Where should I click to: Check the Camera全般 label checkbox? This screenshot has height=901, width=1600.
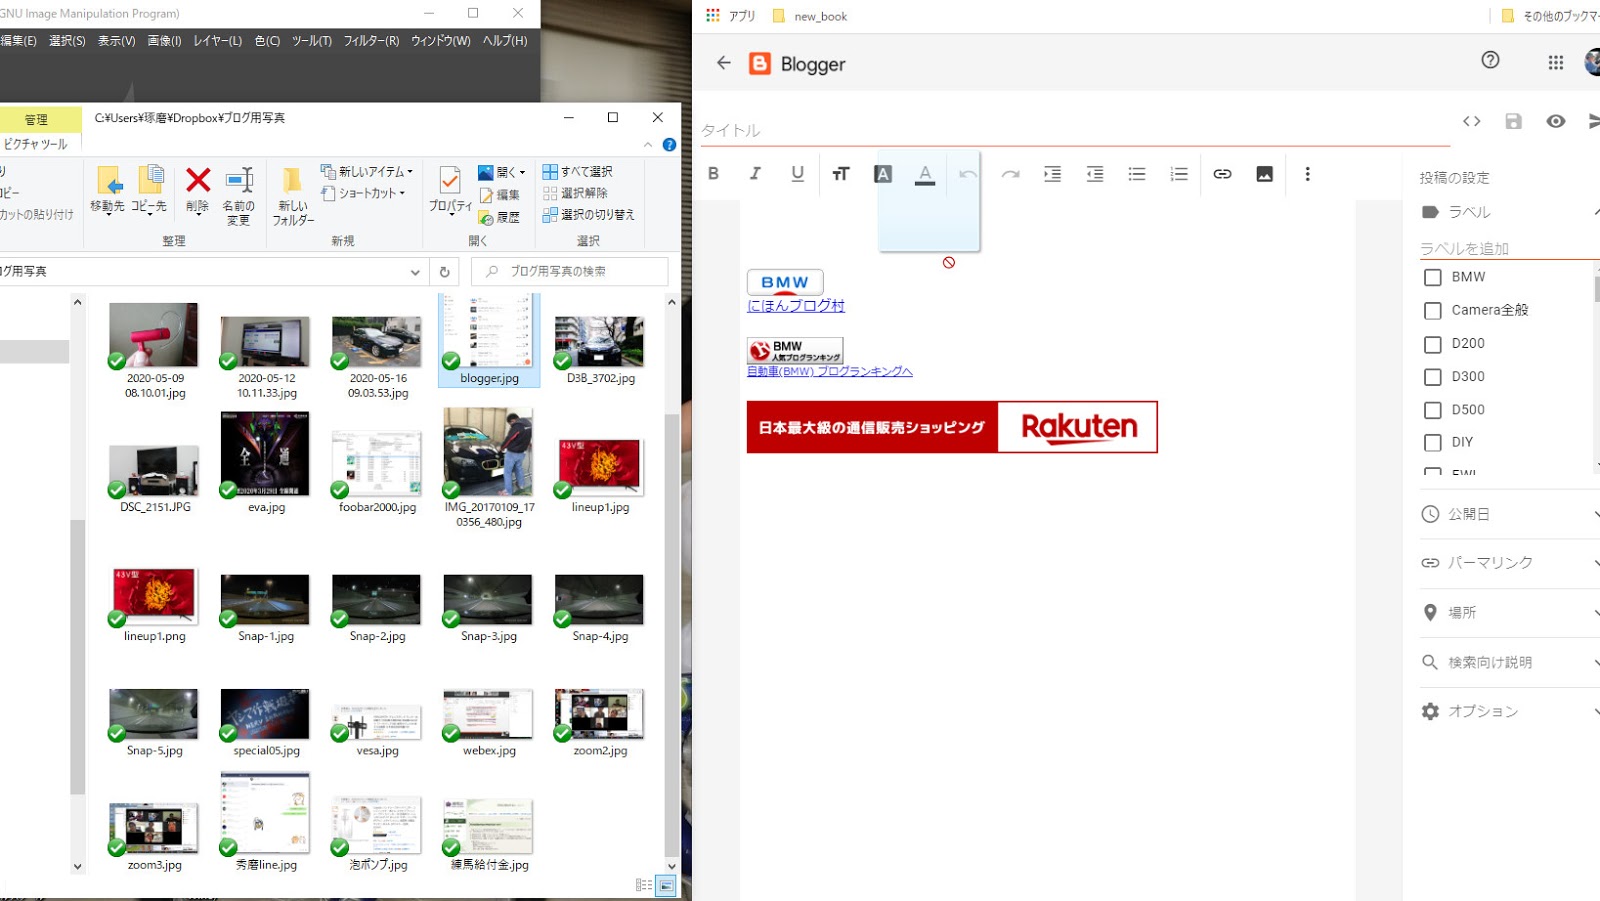1432,310
